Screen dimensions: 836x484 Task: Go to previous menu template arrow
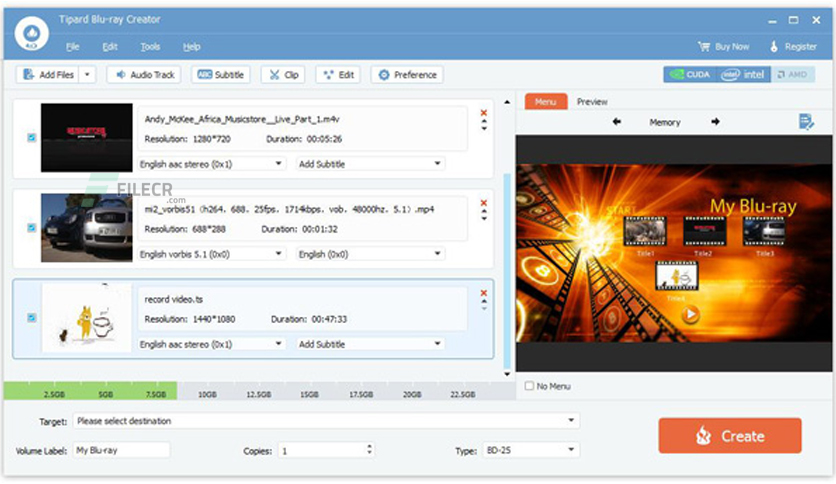[617, 122]
